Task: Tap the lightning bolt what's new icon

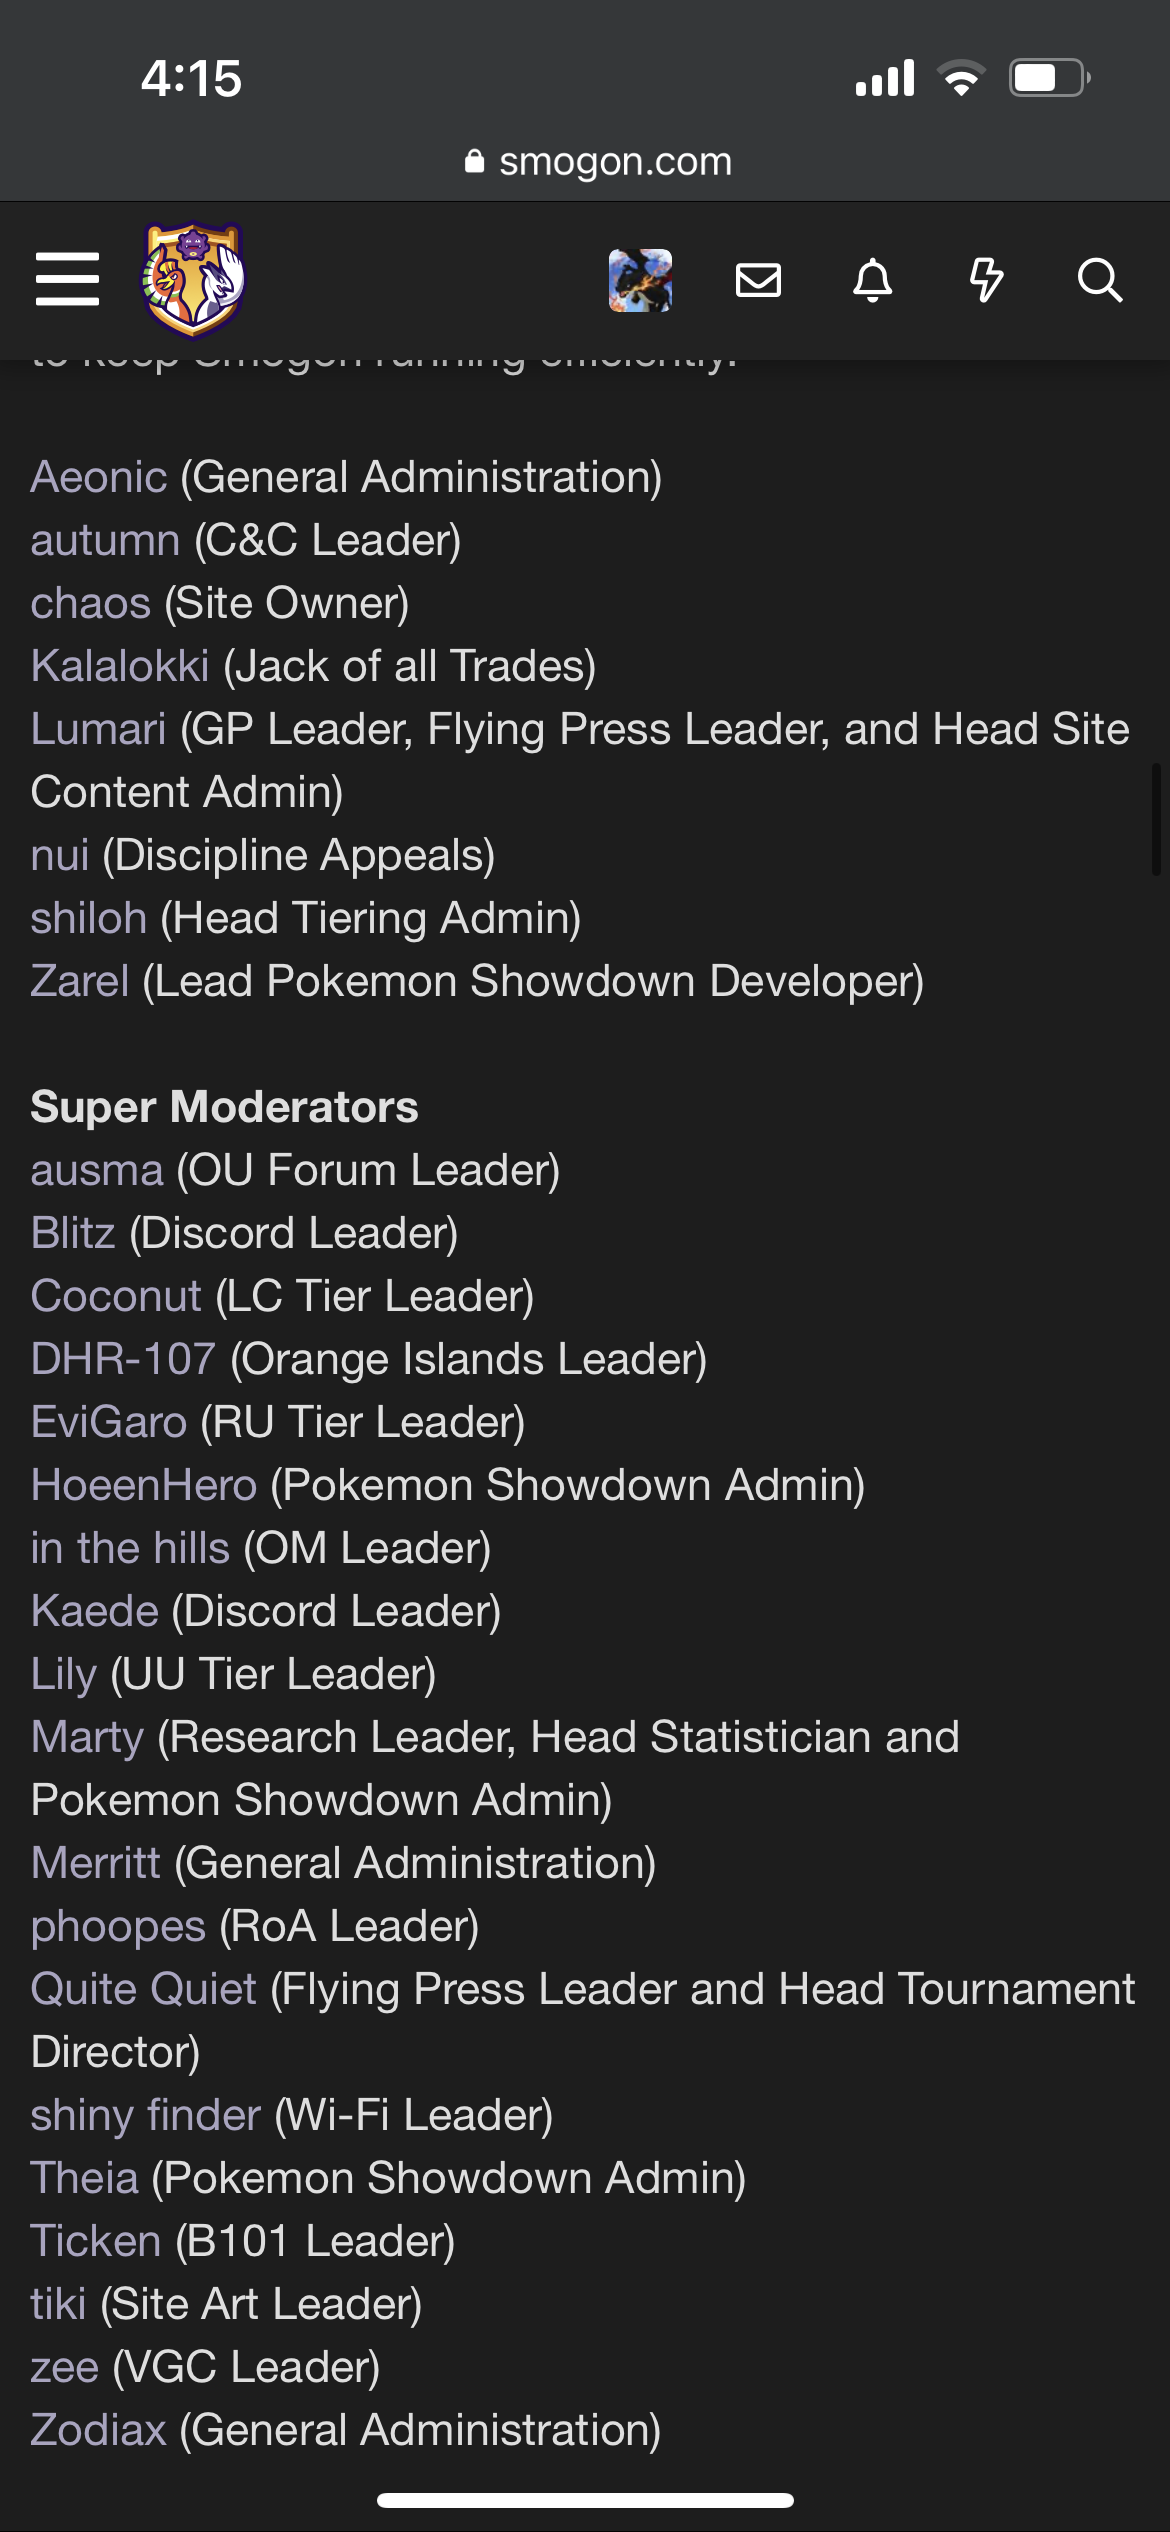Action: 986,280
